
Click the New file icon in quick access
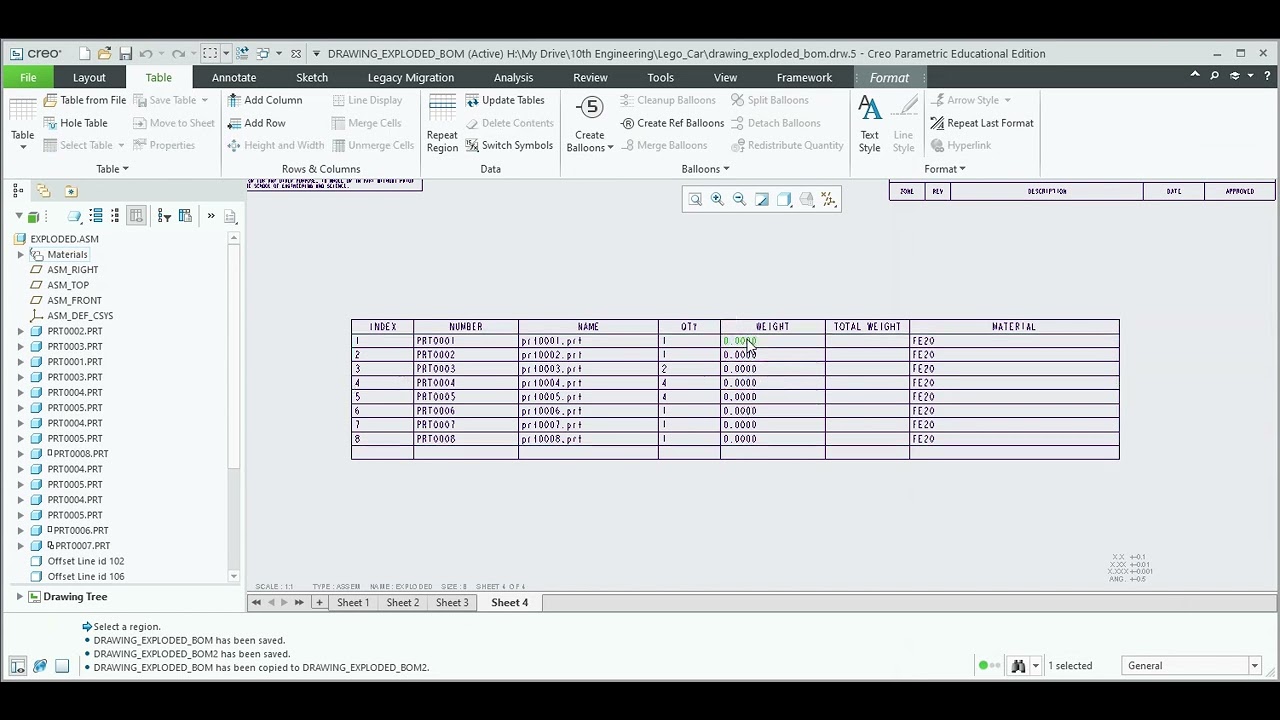pos(84,53)
